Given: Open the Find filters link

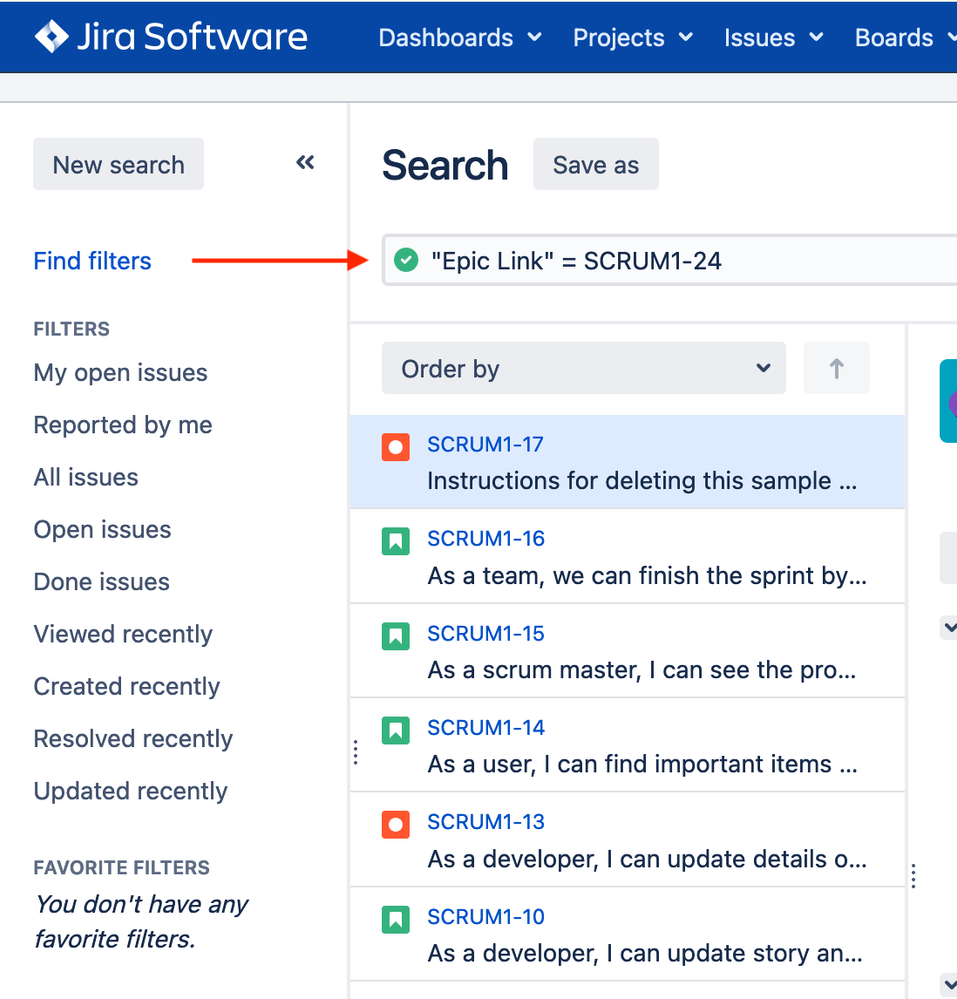Looking at the screenshot, I should click(92, 261).
